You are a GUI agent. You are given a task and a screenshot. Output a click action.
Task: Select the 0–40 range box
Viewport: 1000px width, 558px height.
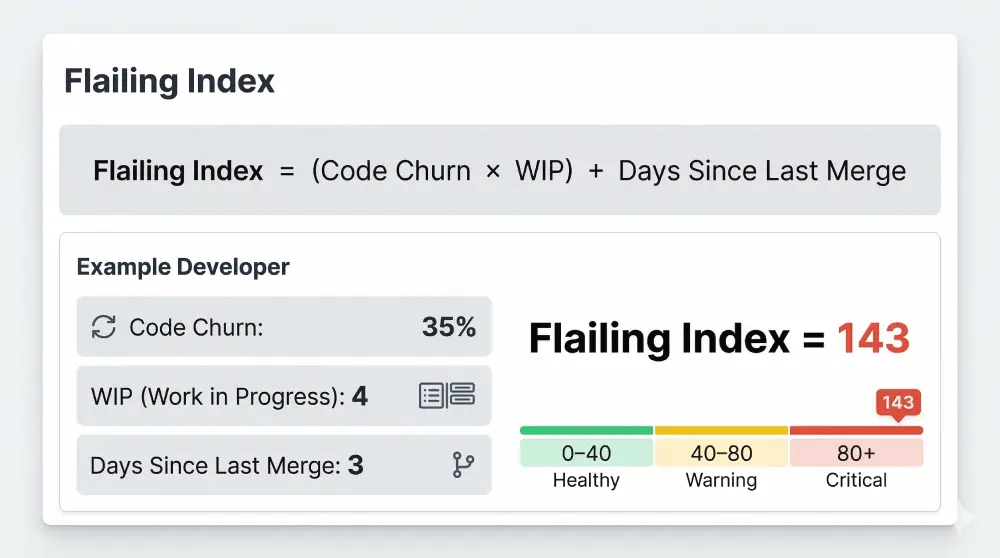pos(586,453)
